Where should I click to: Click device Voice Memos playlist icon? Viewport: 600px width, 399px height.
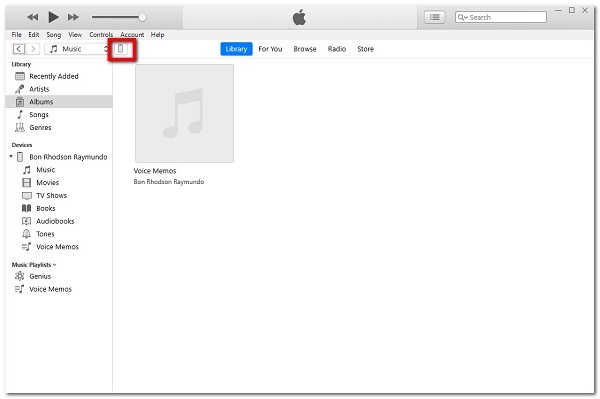pos(26,247)
